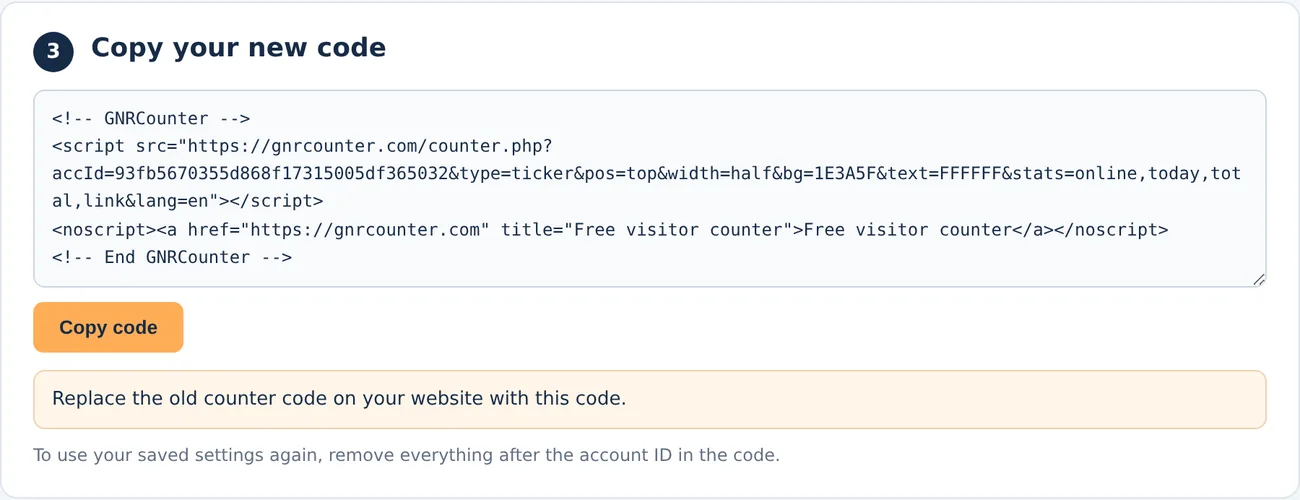
Task: Click the saved settings hint text below
Action: point(406,455)
